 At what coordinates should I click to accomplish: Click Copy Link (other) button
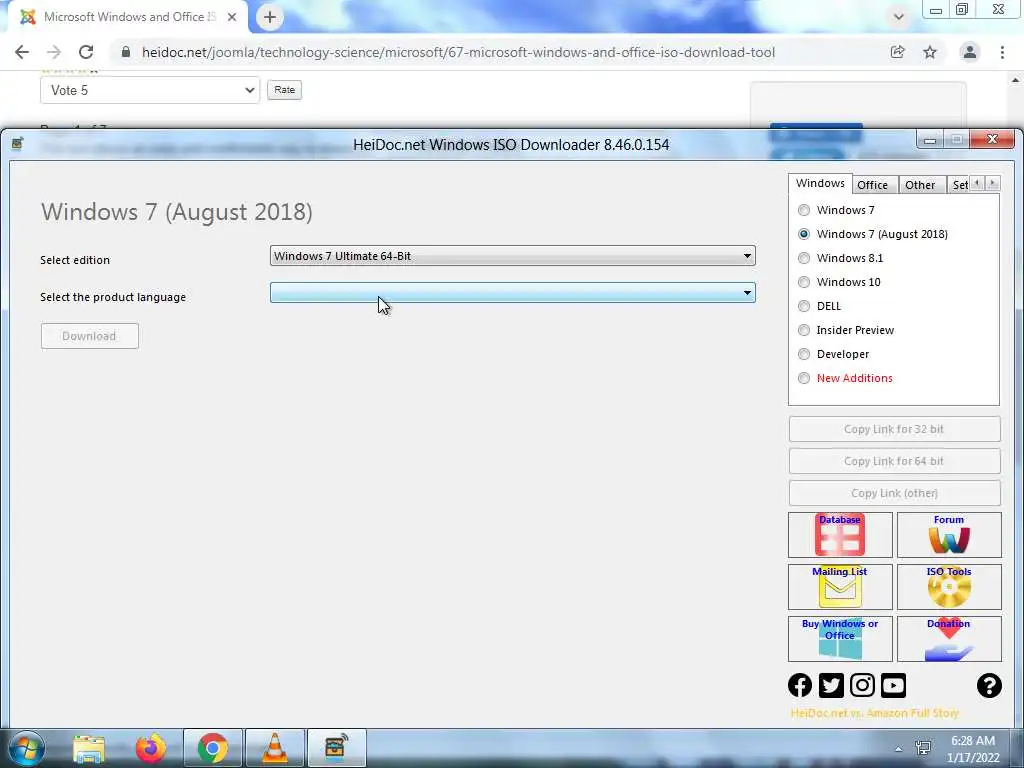click(894, 493)
